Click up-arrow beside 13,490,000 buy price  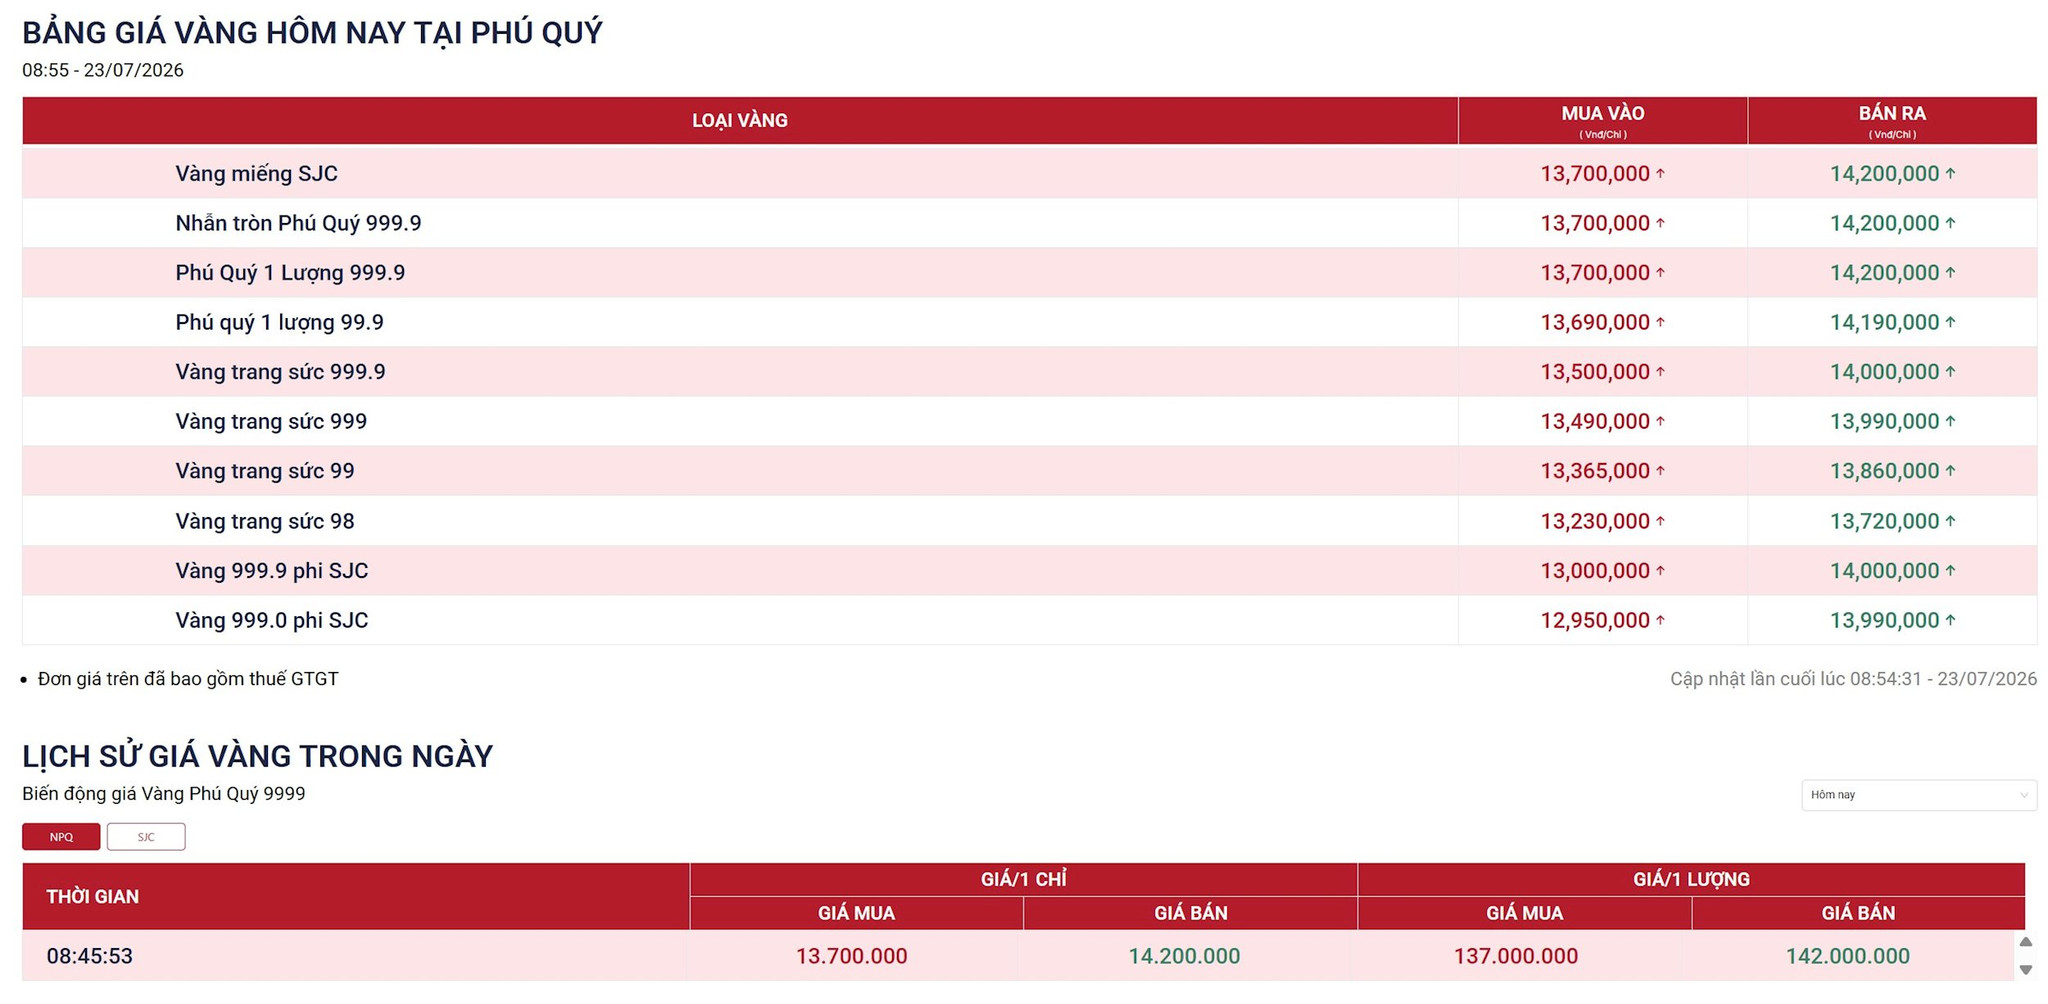[x=1660, y=421]
